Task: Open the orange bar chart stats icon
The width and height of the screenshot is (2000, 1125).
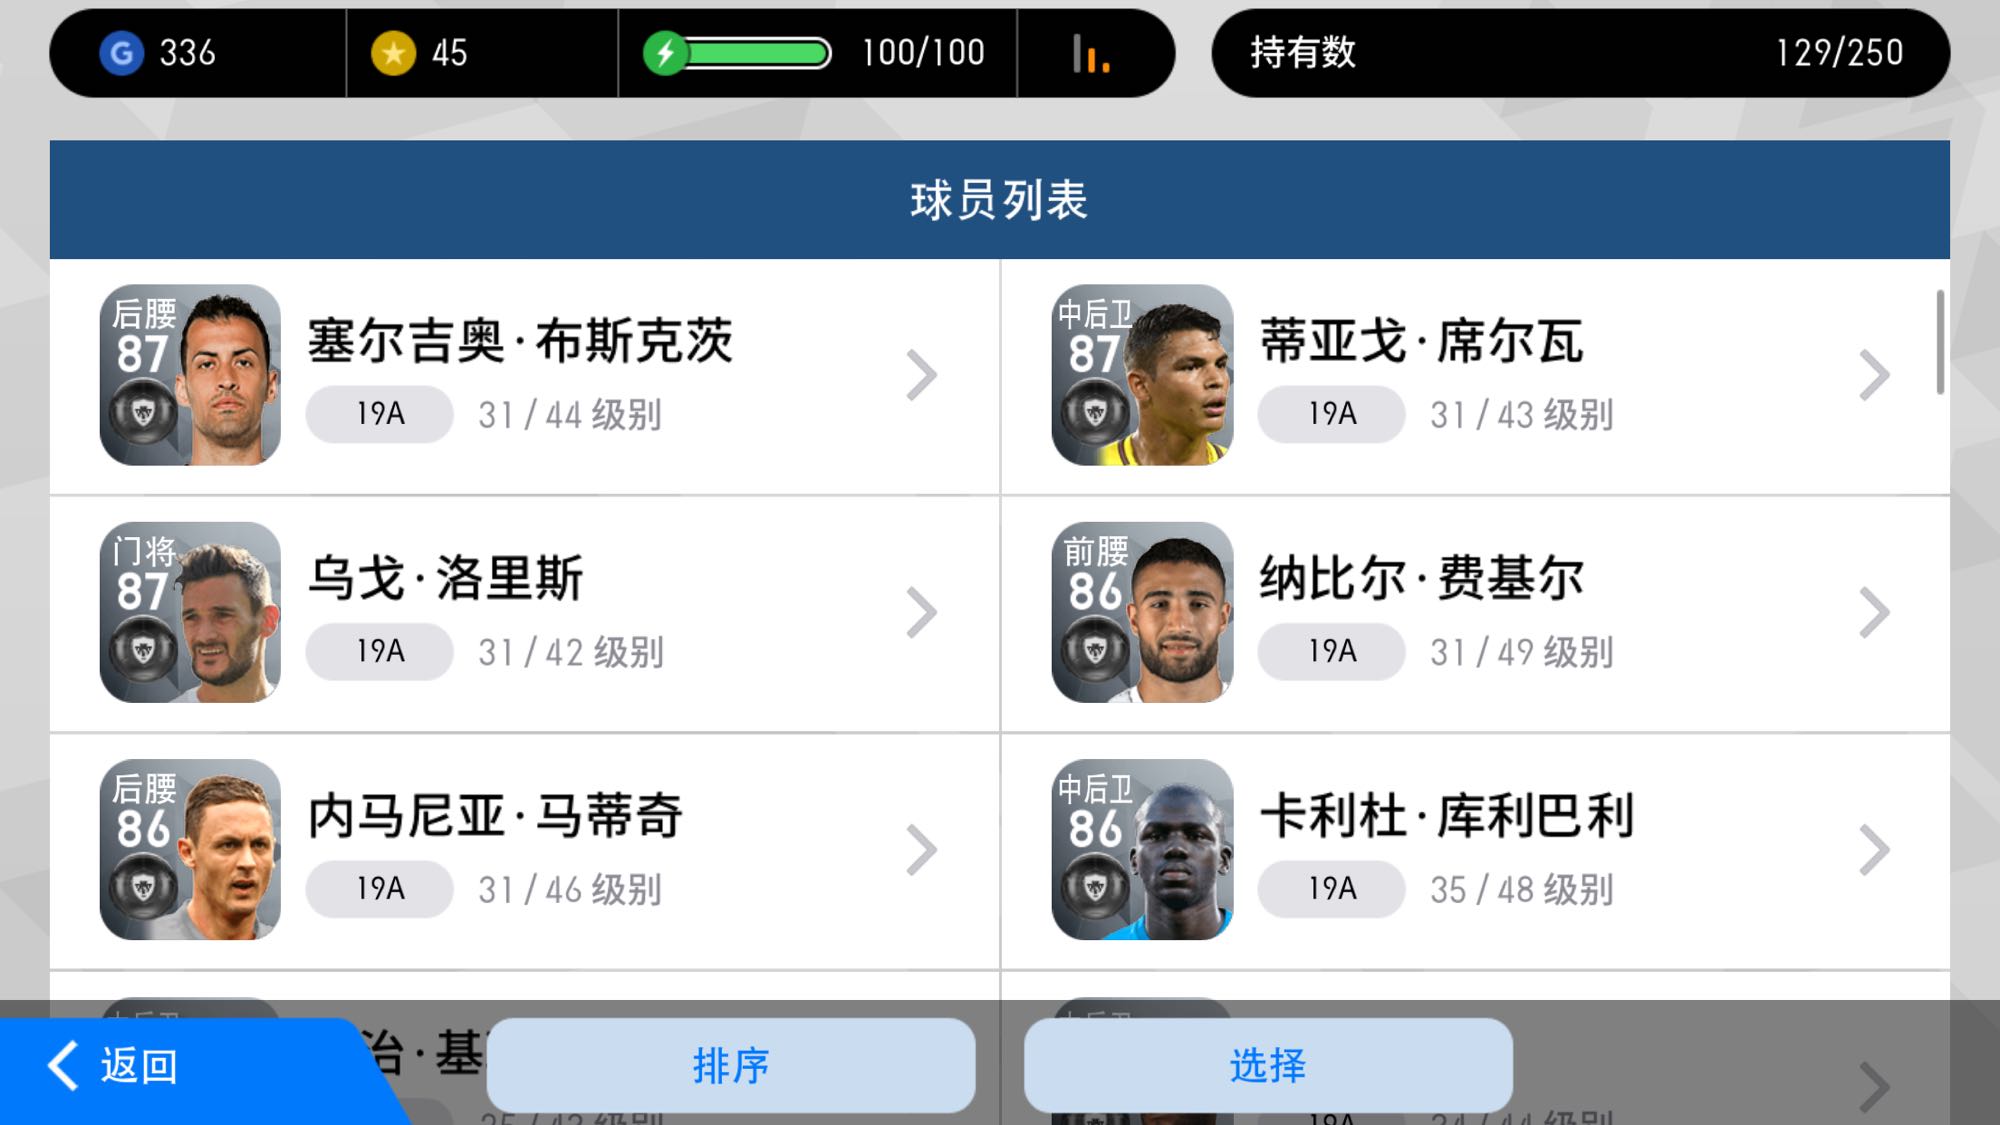Action: (1091, 54)
